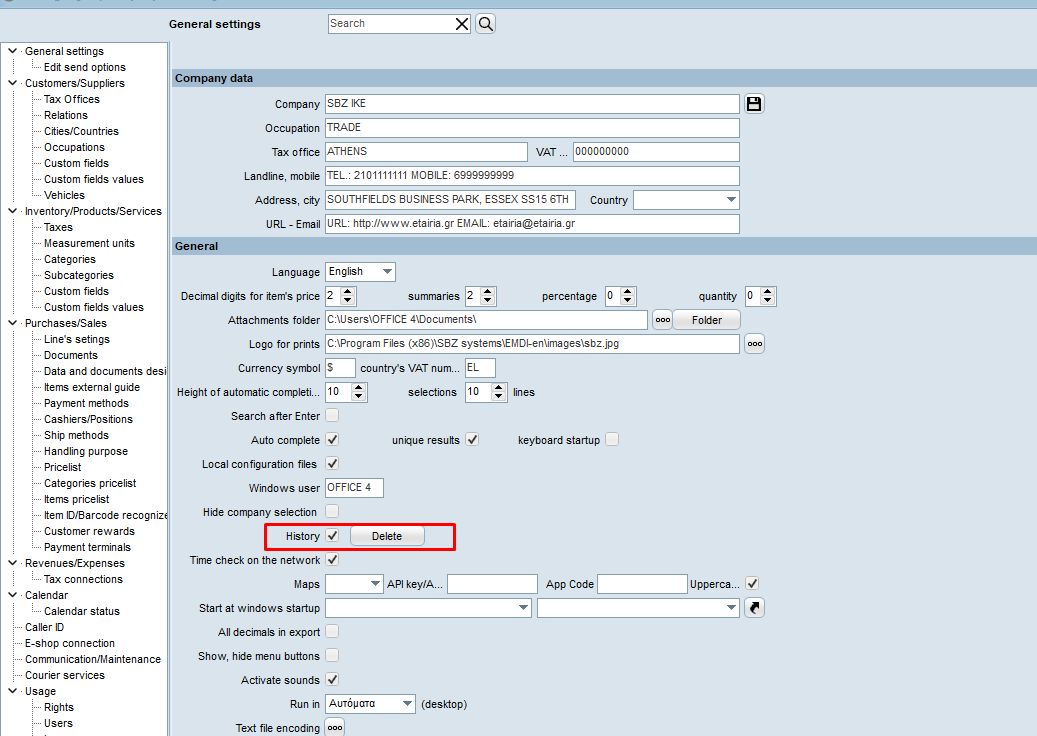Enable the Hide company selection checkbox
The image size is (1037, 736).
click(x=332, y=512)
